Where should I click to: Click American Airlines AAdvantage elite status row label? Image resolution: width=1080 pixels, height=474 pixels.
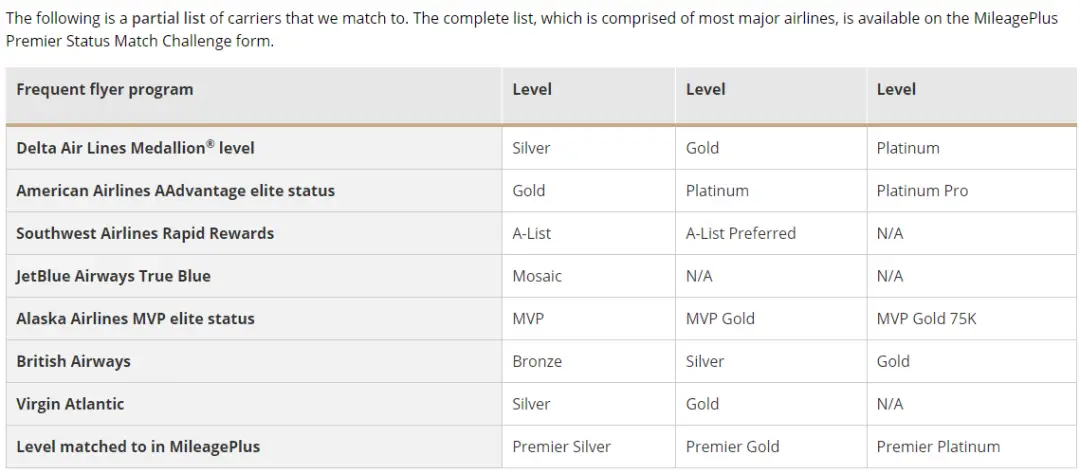(175, 191)
